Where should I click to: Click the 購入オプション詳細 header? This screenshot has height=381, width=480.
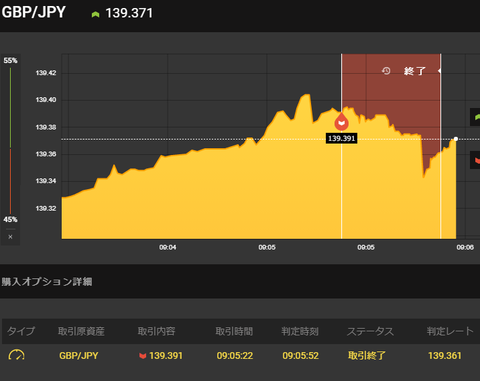click(47, 282)
